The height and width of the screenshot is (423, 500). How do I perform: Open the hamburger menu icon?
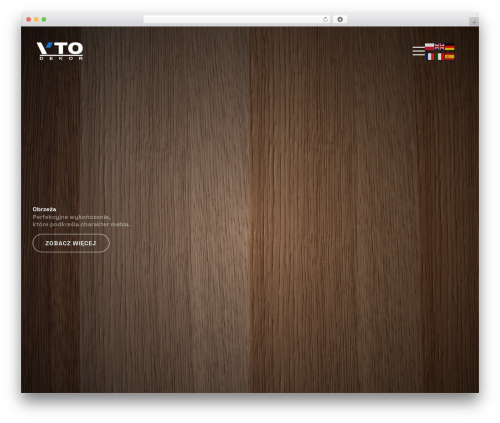tap(418, 51)
